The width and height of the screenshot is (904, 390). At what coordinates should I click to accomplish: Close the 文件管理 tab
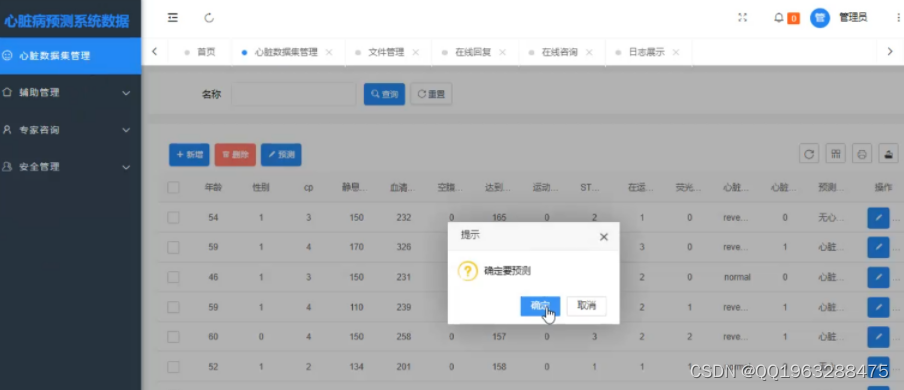[x=416, y=52]
